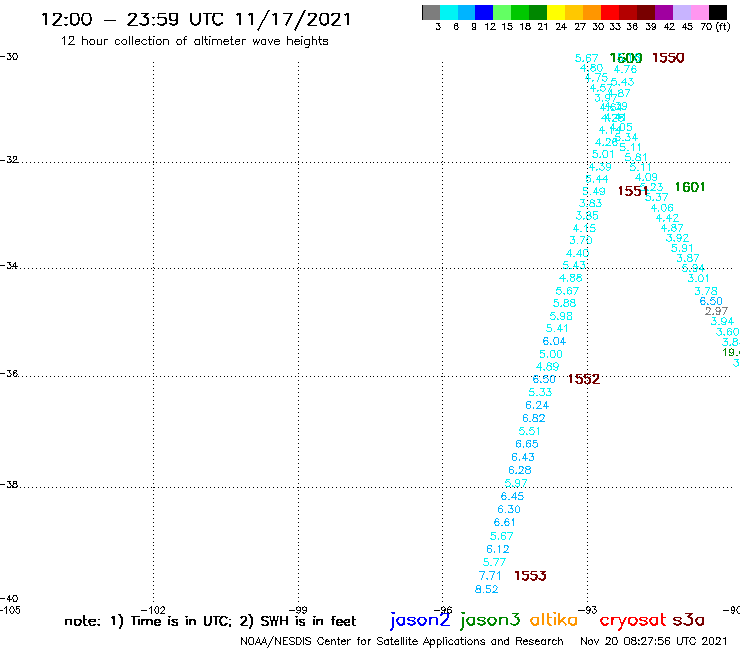Click the 1551 time stamp label
Screen dimensions: 740x650
point(632,191)
